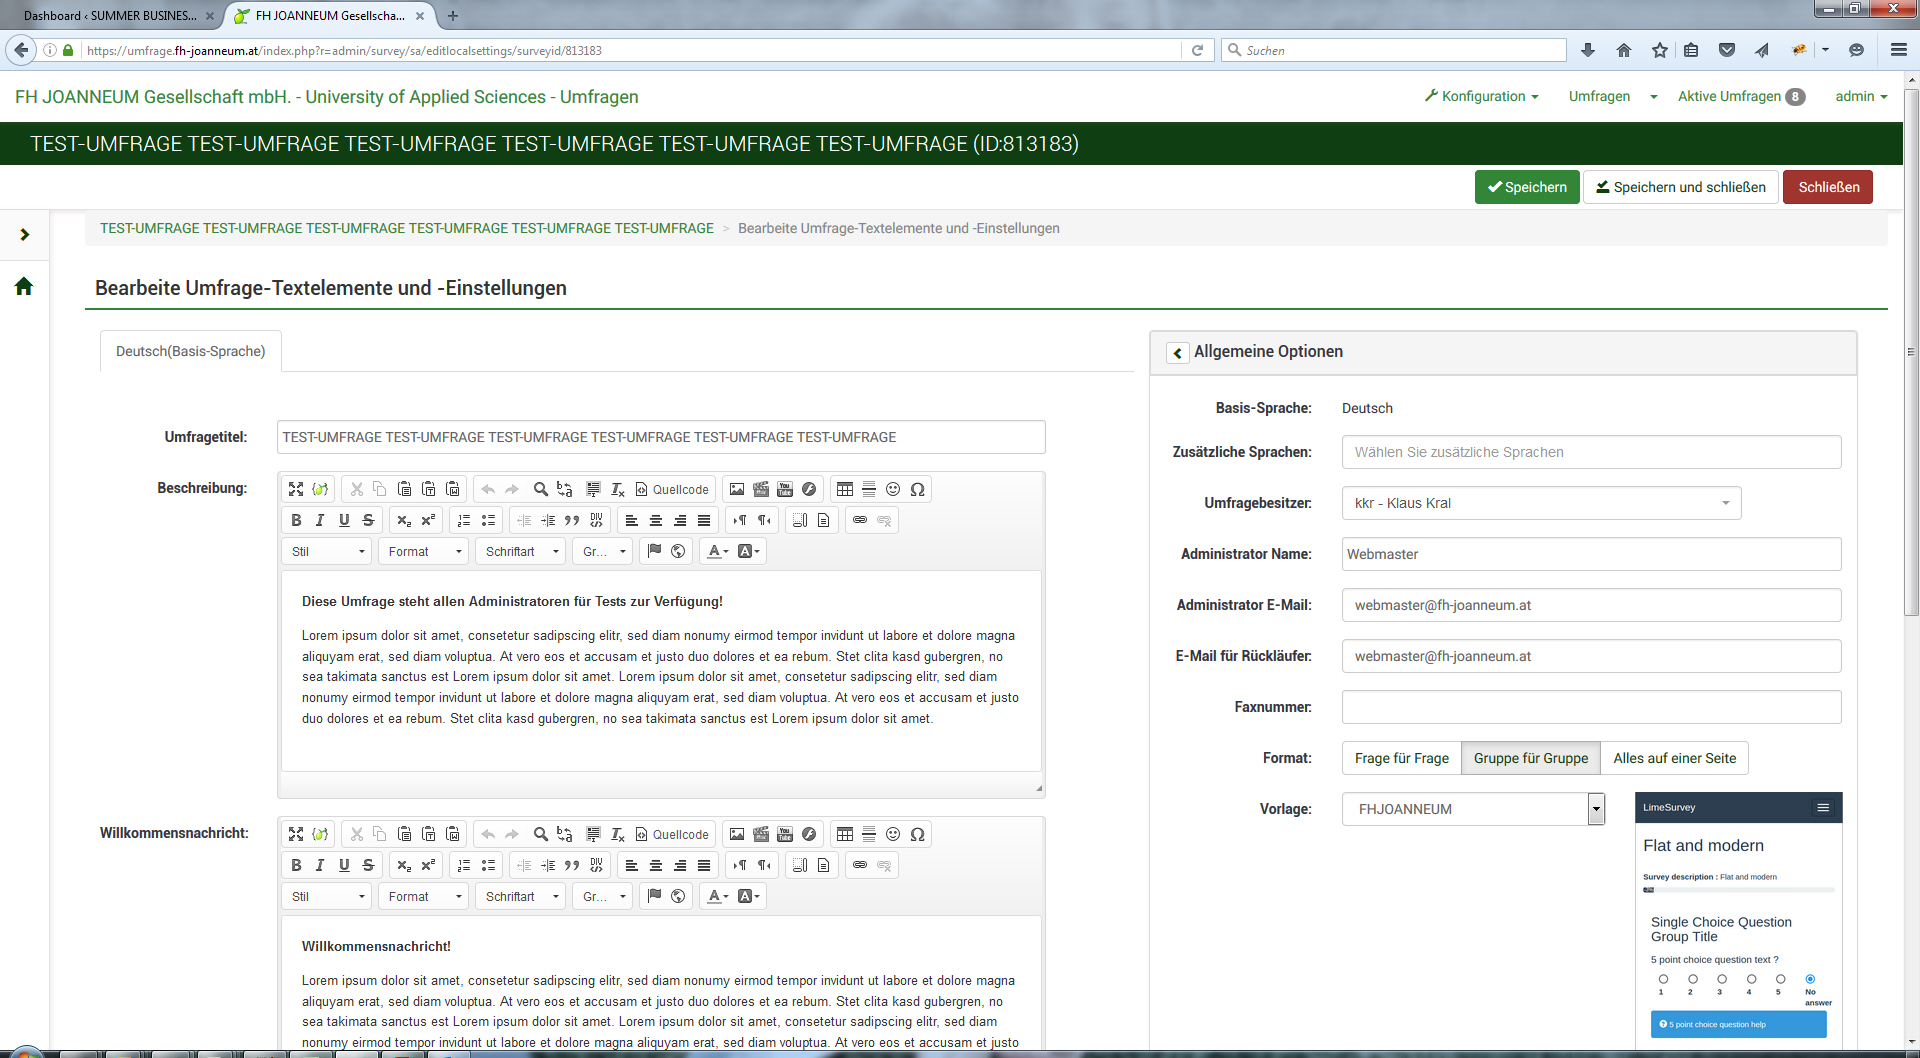Screen dimensions: 1920x1058
Task: Select the 'Alles auf einer Seite' format
Action: click(x=1674, y=758)
